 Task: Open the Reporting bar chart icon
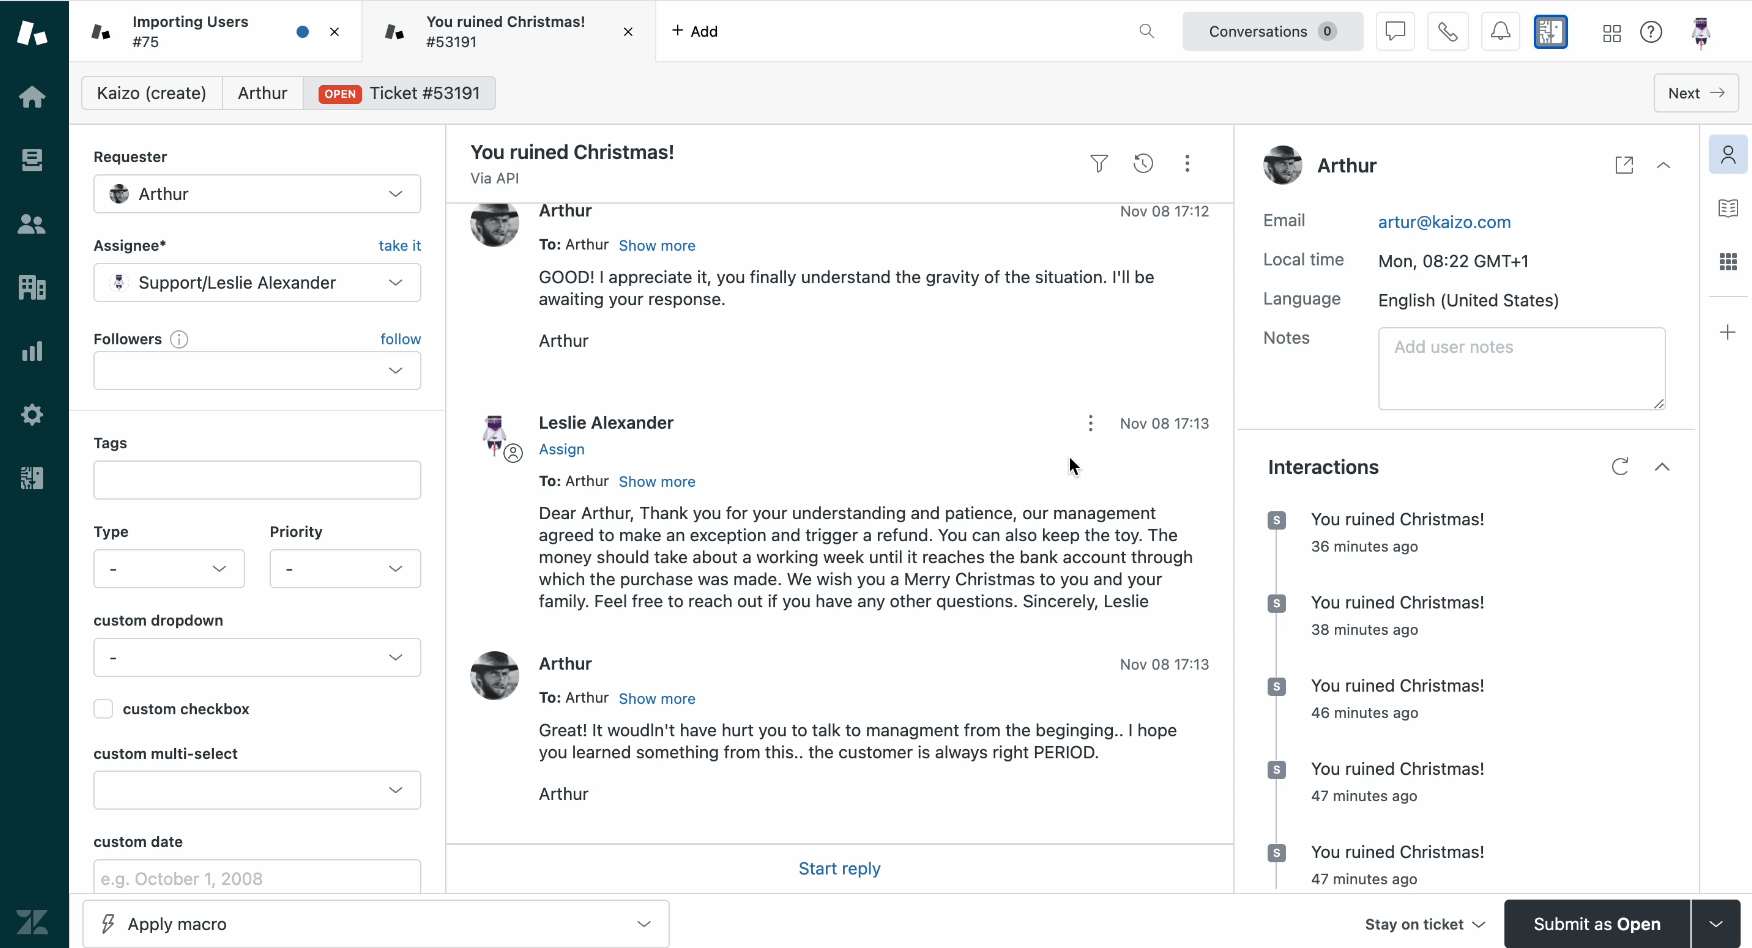click(32, 351)
